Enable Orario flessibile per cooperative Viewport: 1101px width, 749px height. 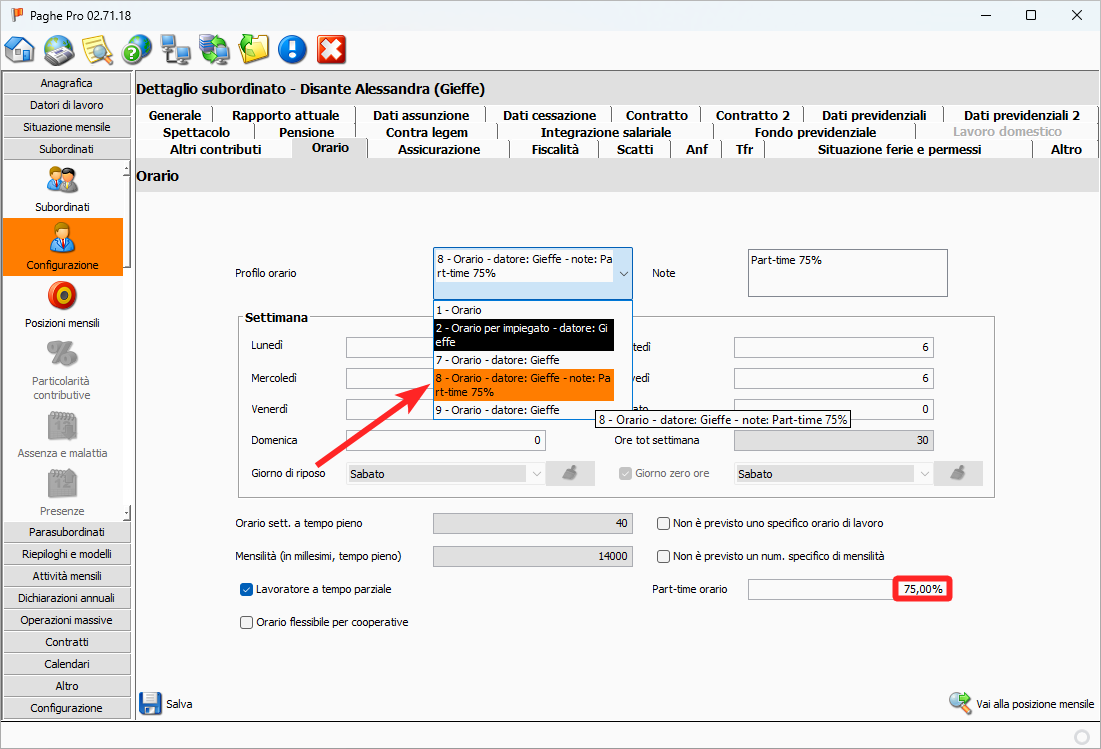point(247,622)
